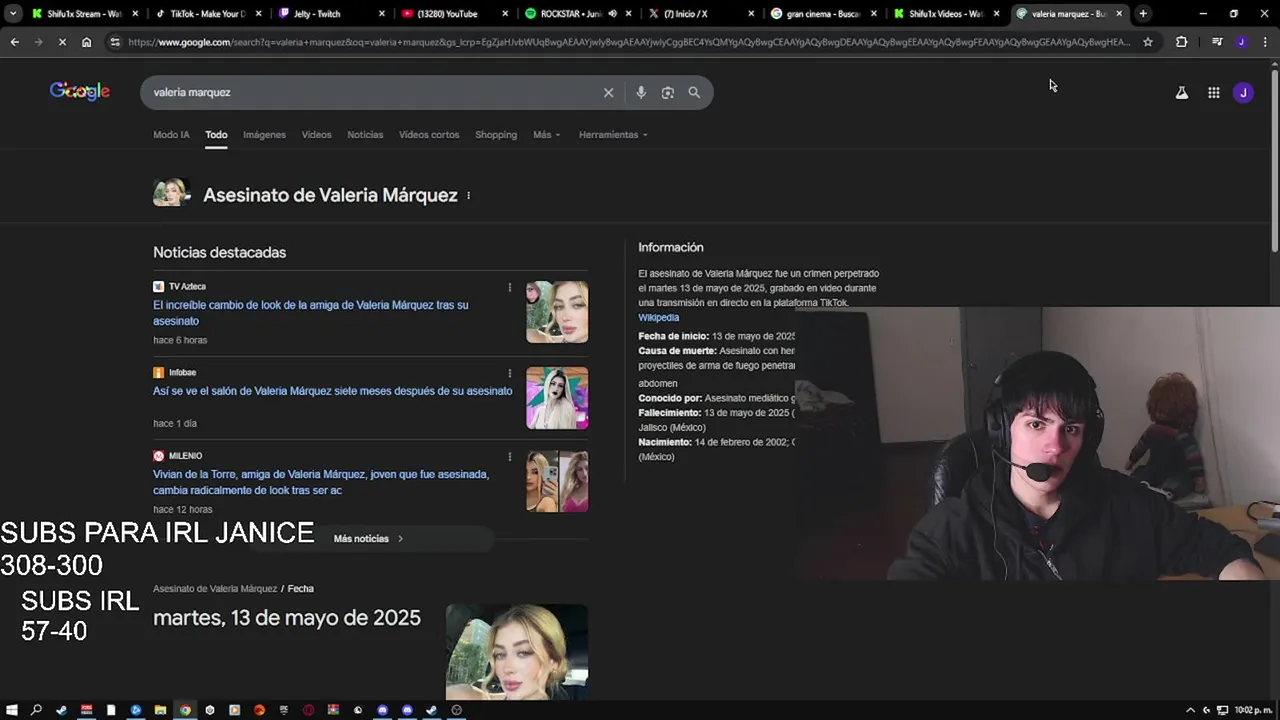Click the Chrome address bar URL
1280x720 pixels.
point(630,42)
